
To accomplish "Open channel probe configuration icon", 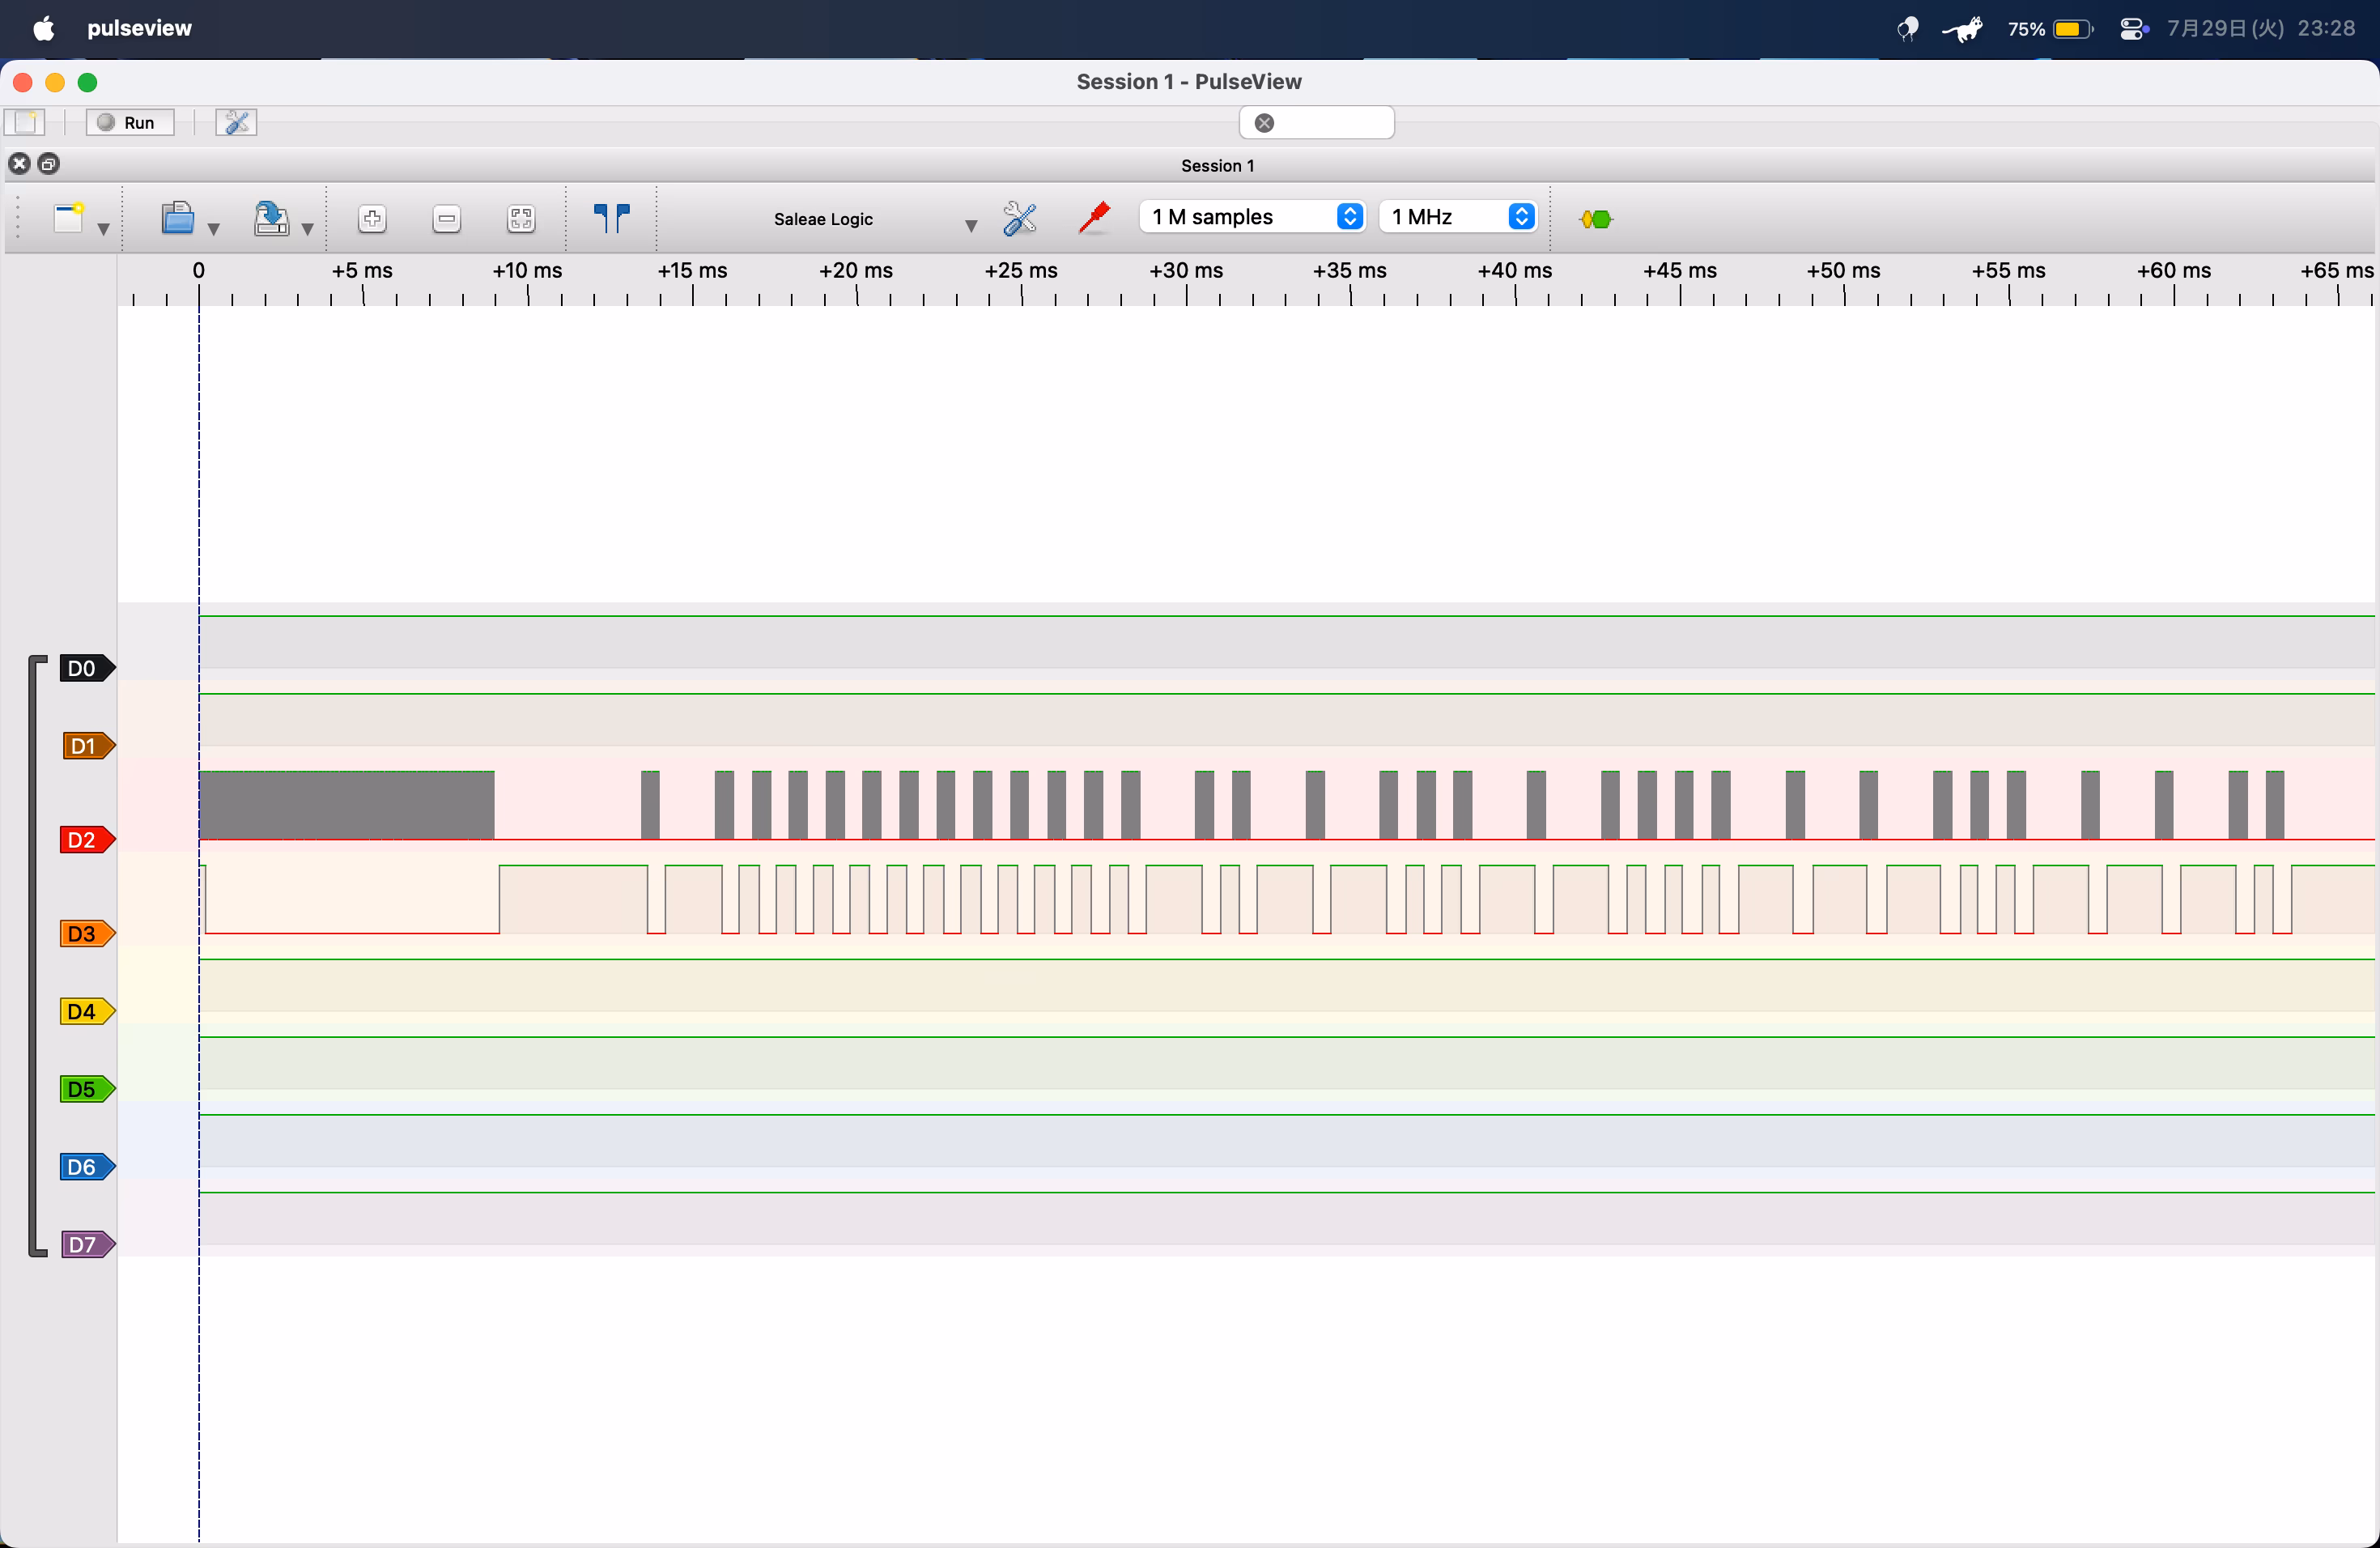I will pos(1094,218).
